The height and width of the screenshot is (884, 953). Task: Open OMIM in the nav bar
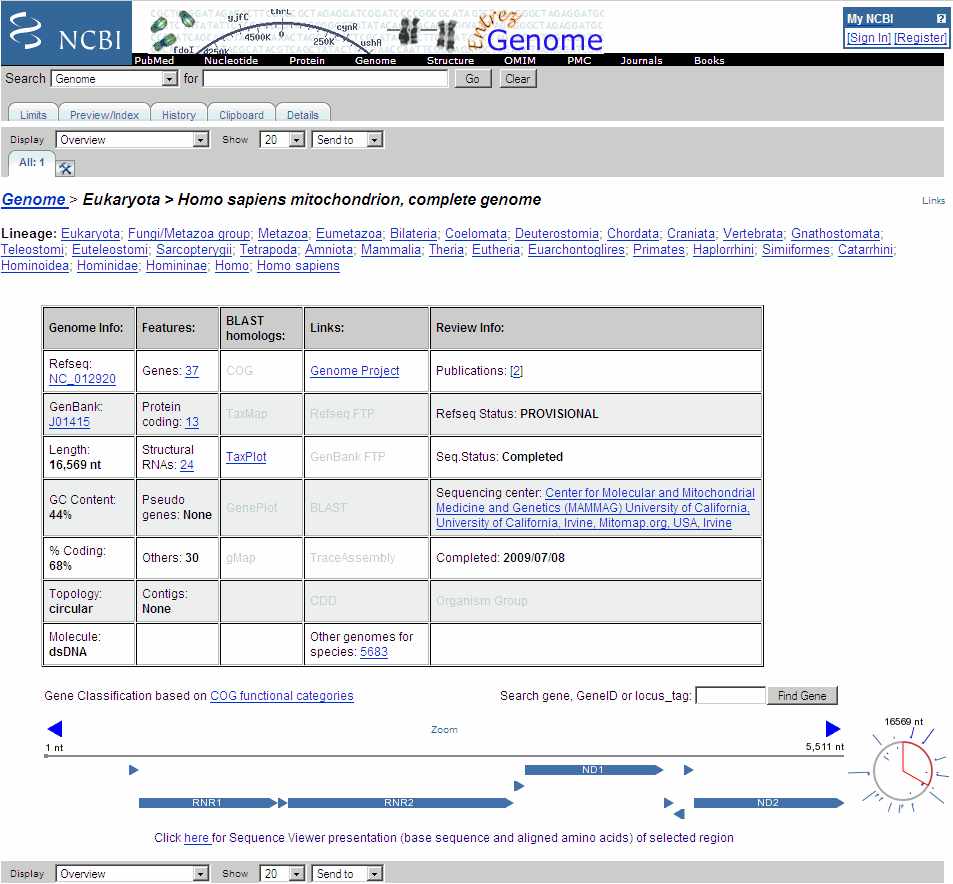click(520, 60)
